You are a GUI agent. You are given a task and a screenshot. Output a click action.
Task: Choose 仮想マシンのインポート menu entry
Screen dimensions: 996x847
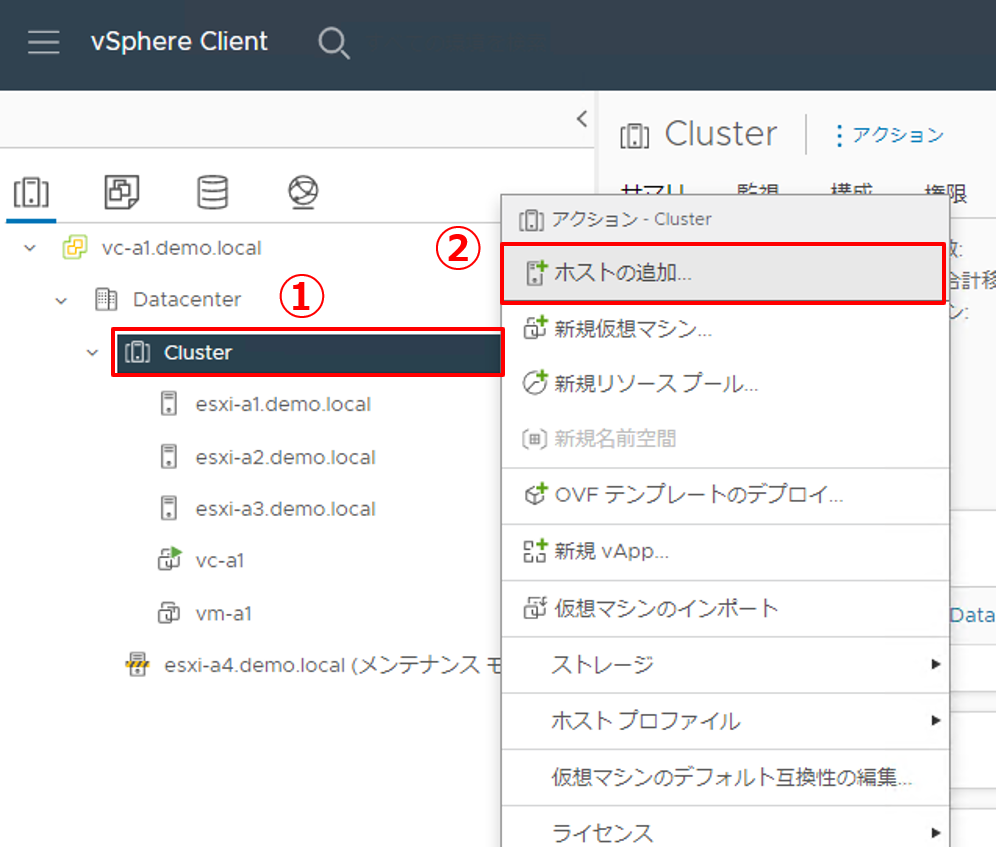pos(725,608)
